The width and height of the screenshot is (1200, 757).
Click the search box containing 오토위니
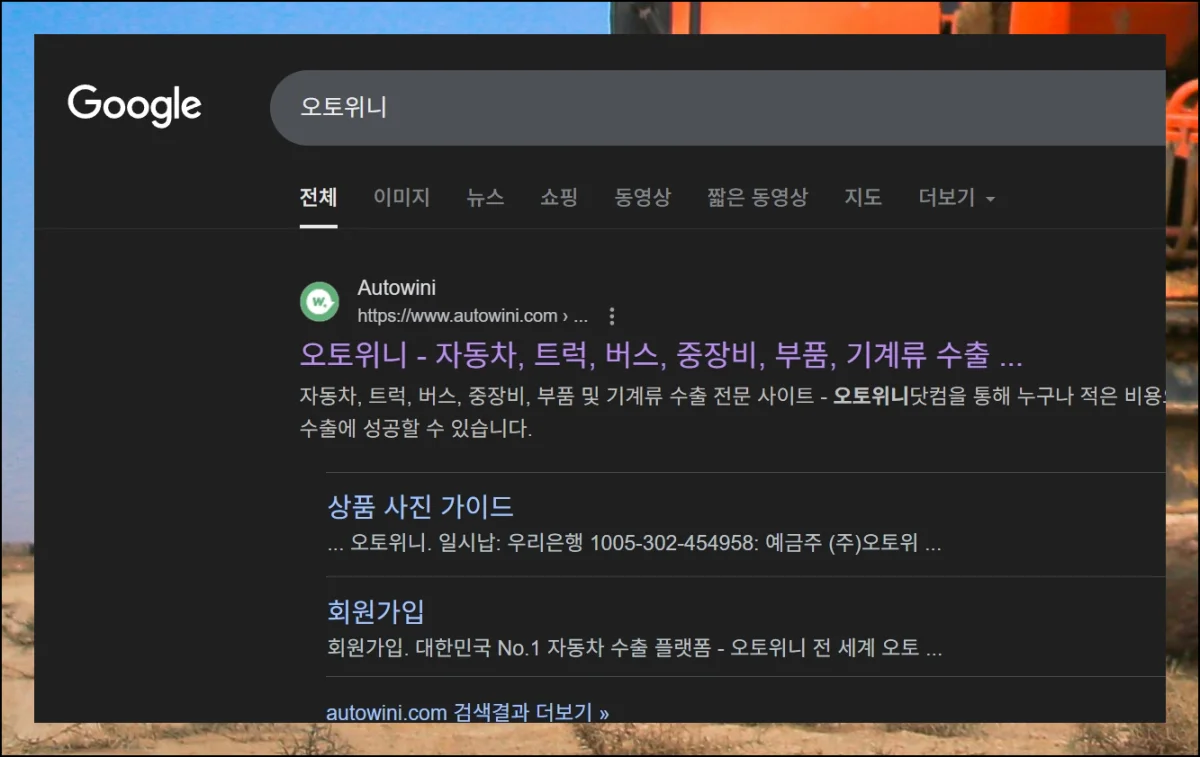(x=718, y=108)
